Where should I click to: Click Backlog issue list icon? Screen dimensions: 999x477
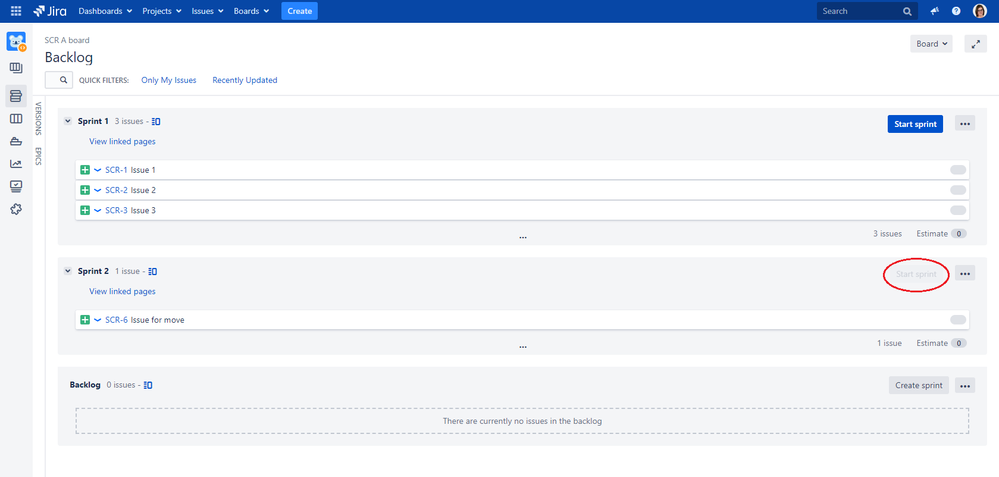[148, 385]
